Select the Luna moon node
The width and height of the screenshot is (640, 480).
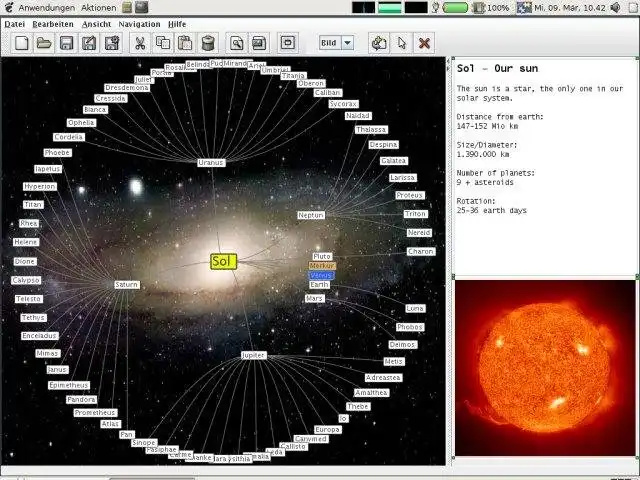(415, 308)
